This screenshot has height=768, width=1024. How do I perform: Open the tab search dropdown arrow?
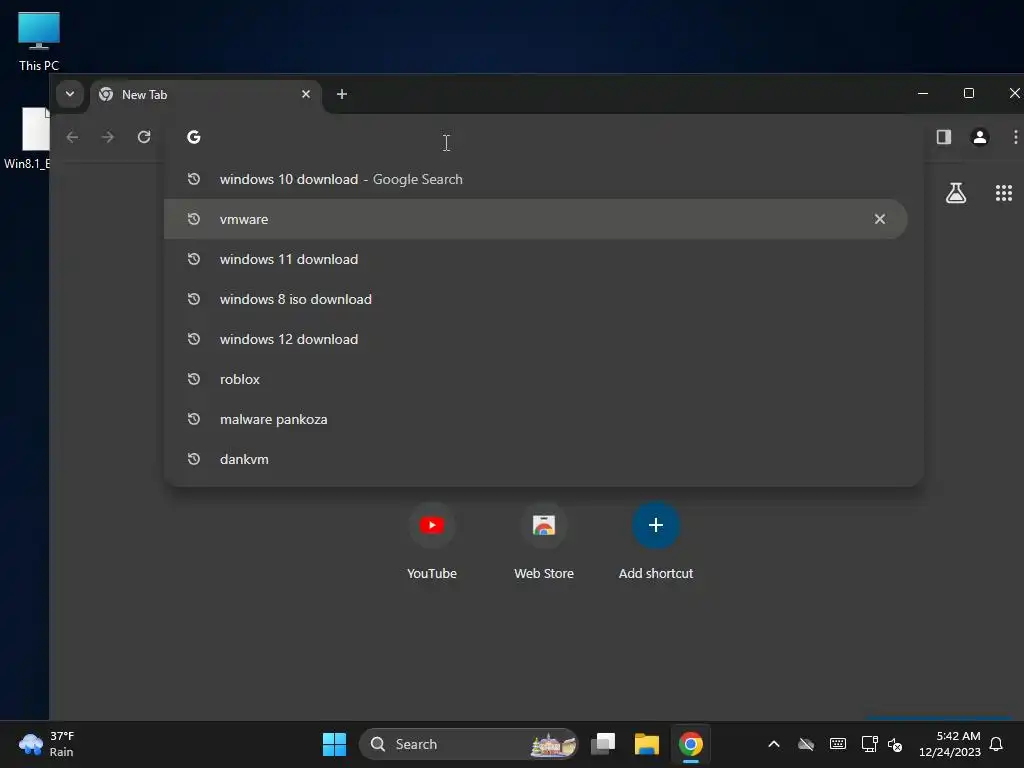tap(69, 94)
